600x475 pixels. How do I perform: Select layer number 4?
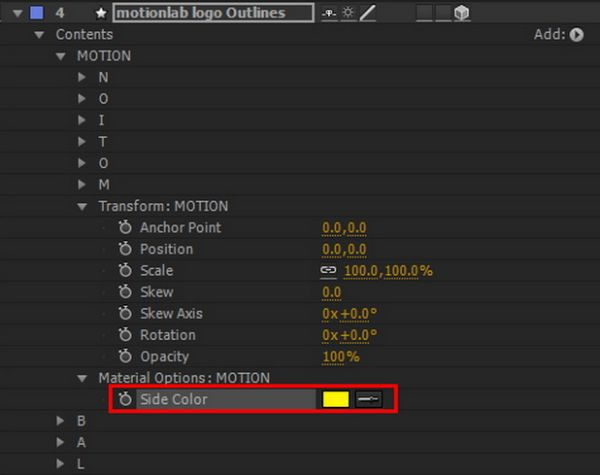click(x=60, y=13)
